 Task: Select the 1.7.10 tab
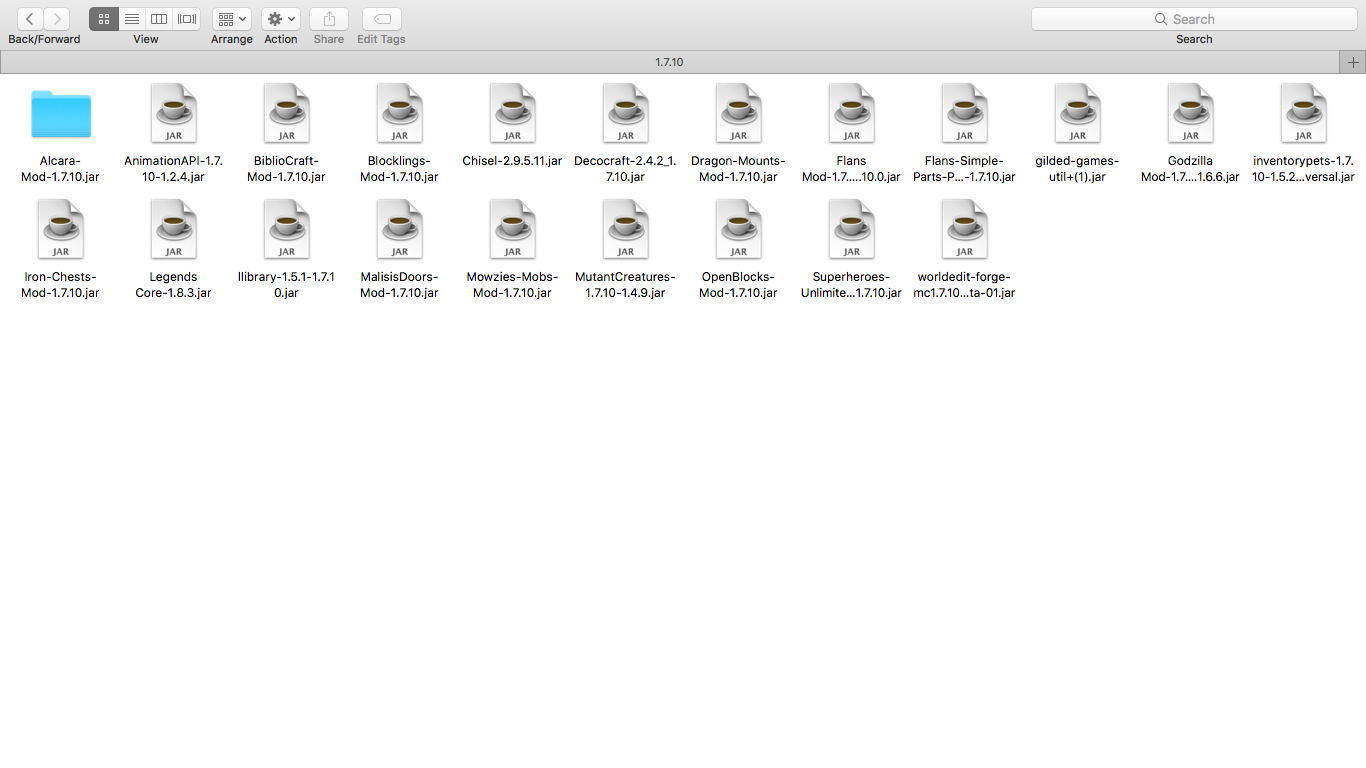click(x=670, y=62)
